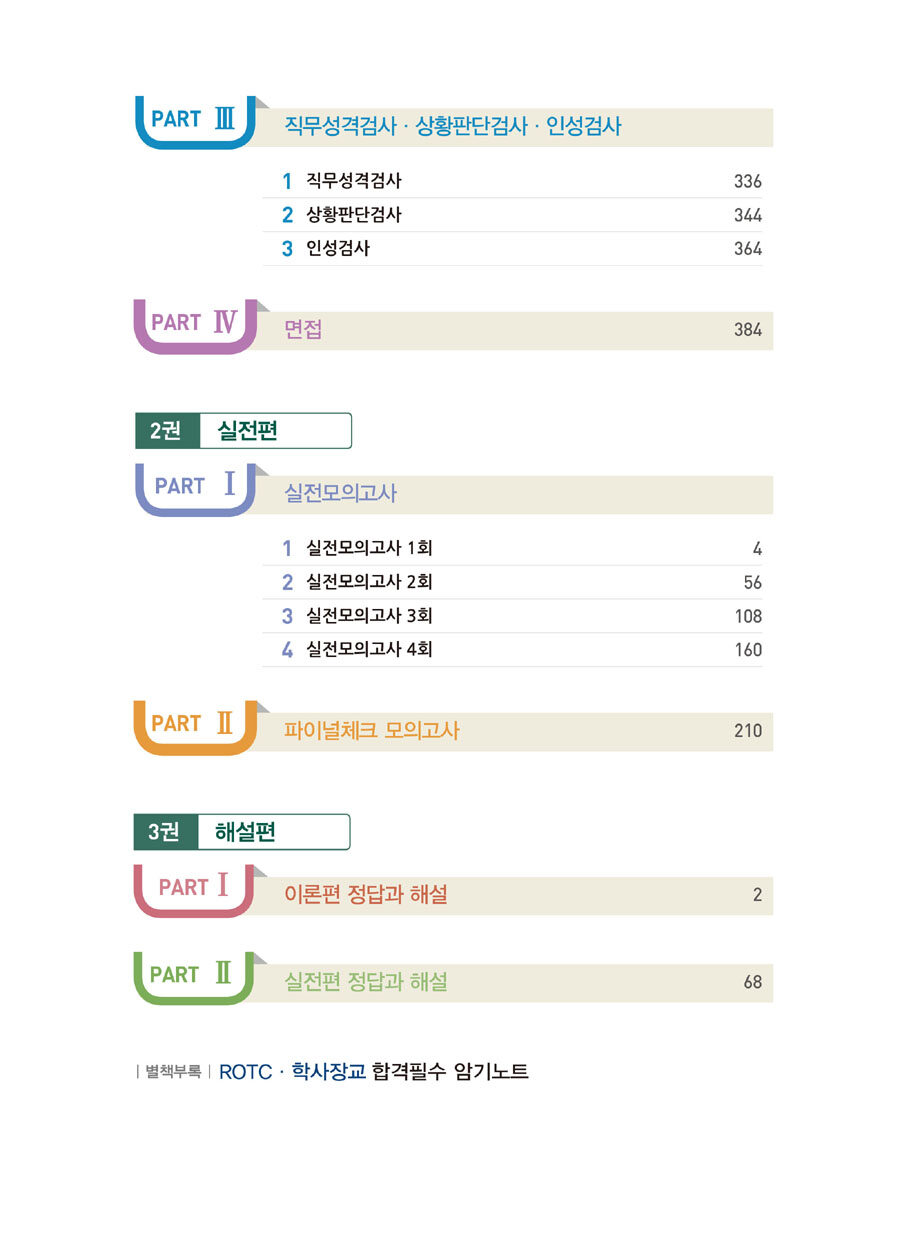Click the purple PART Ⅳ badge
The width and height of the screenshot is (900, 1239).
pyautogui.click(x=195, y=326)
